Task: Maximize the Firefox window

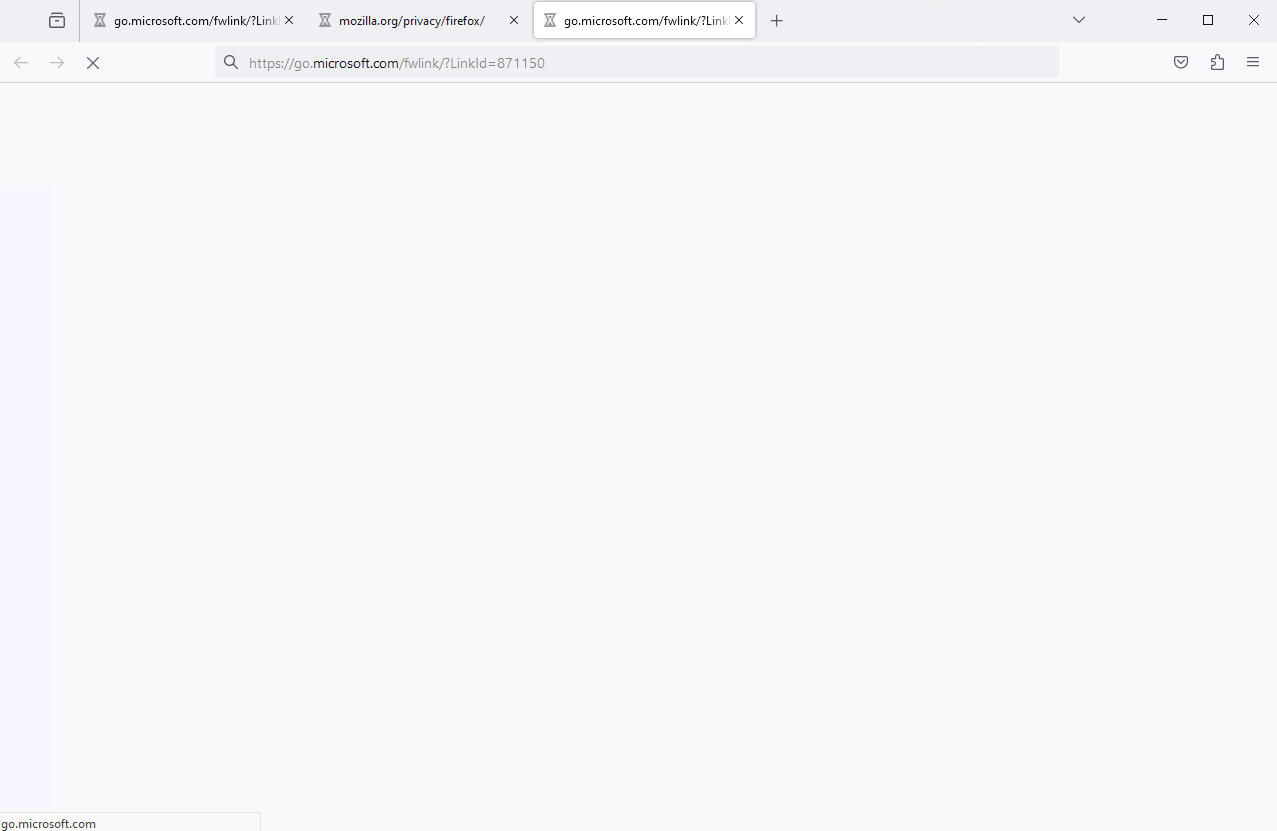Action: point(1208,20)
